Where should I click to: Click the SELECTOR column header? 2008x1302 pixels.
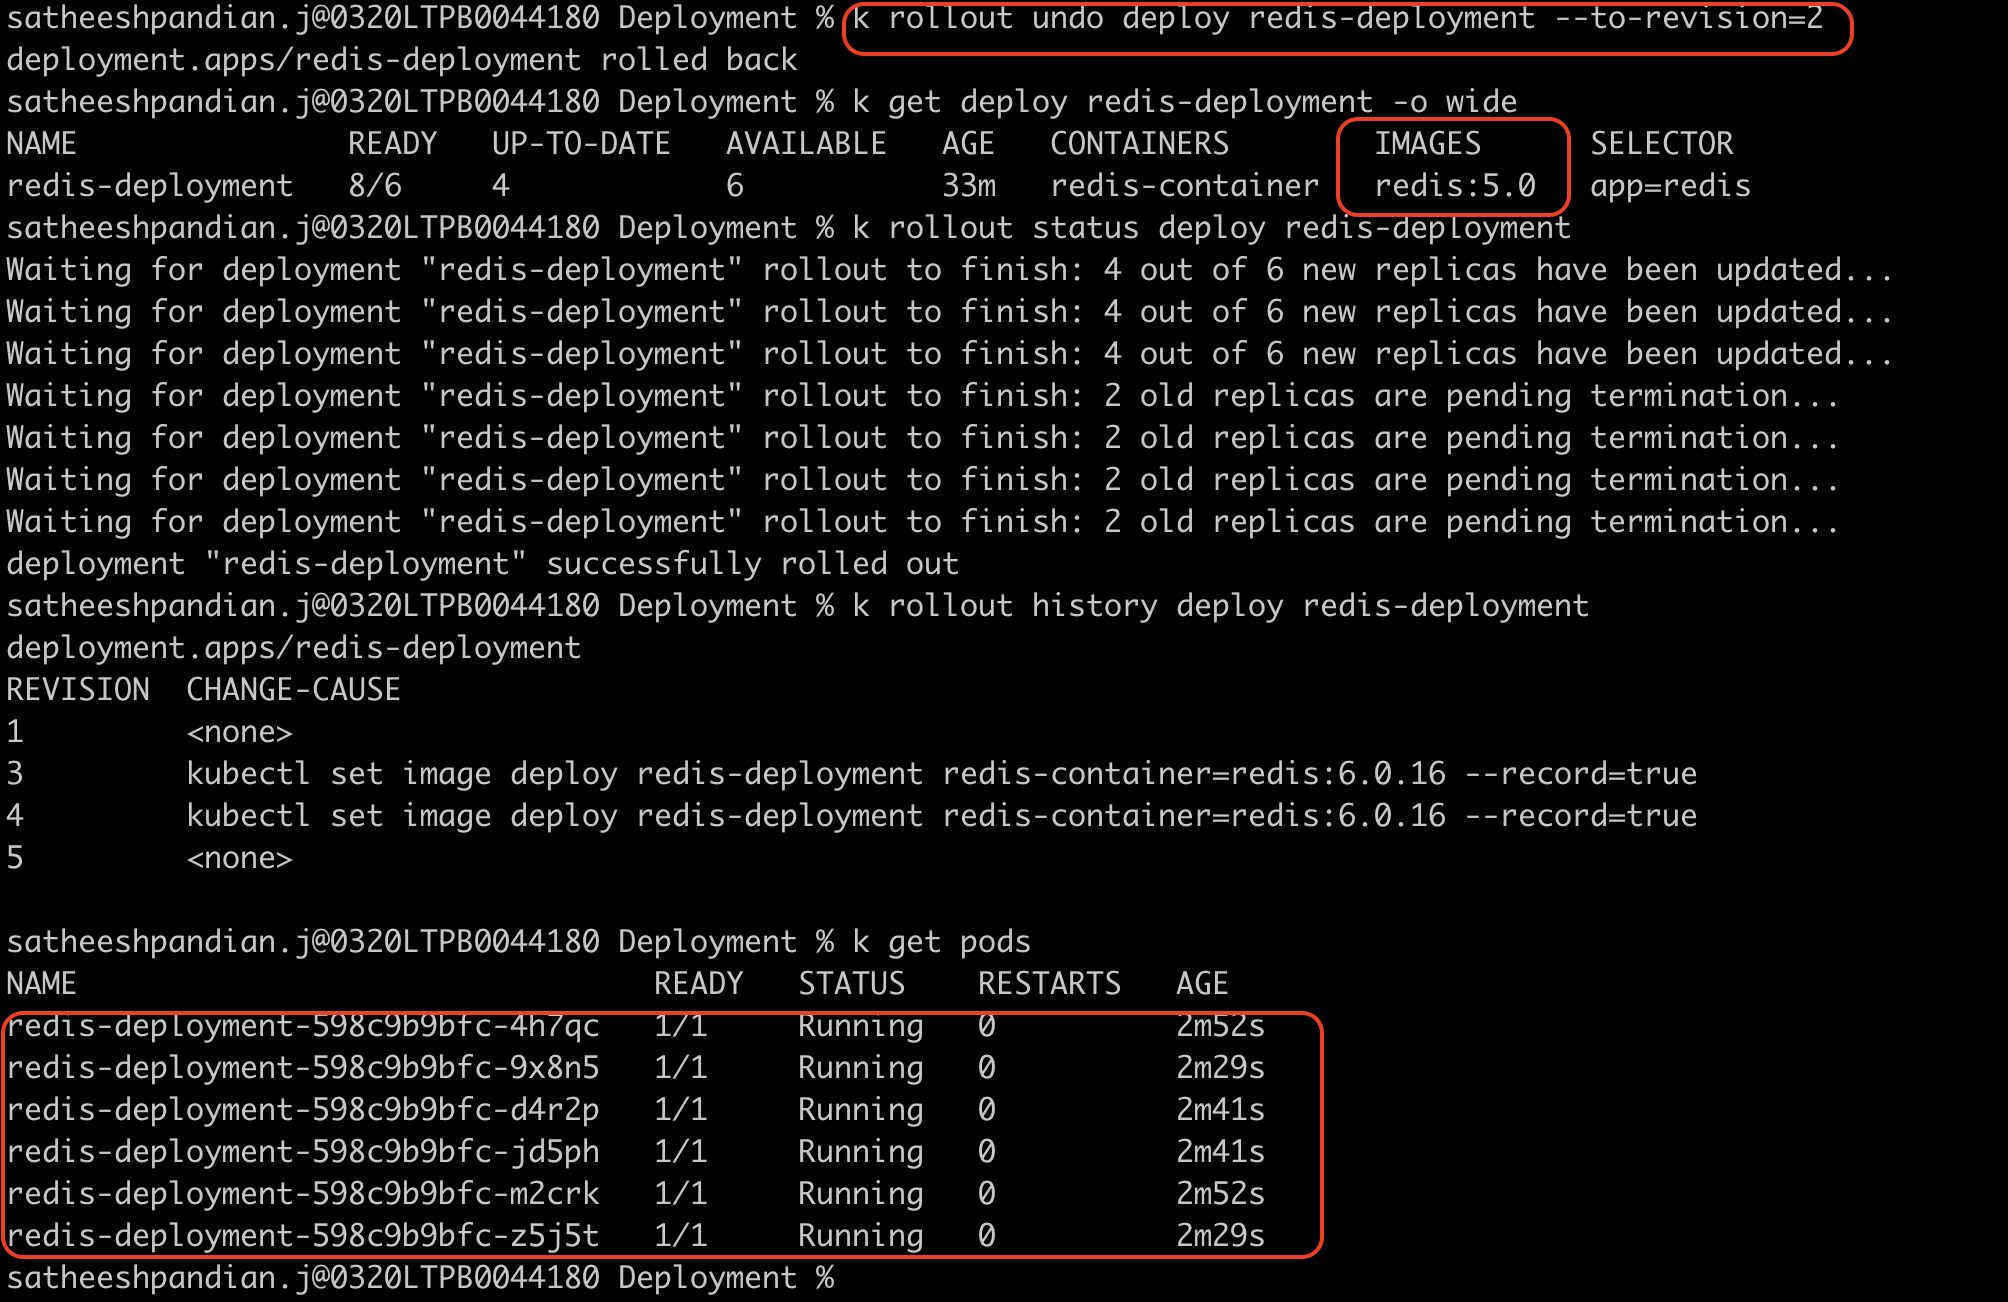(x=1661, y=144)
